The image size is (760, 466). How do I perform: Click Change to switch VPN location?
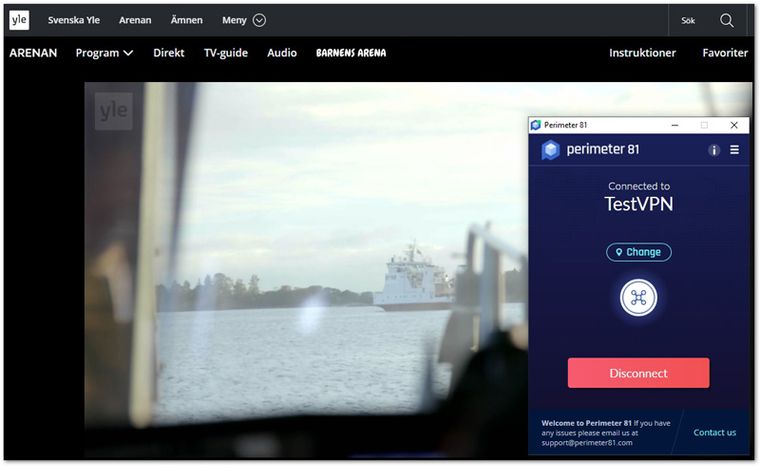pos(638,252)
